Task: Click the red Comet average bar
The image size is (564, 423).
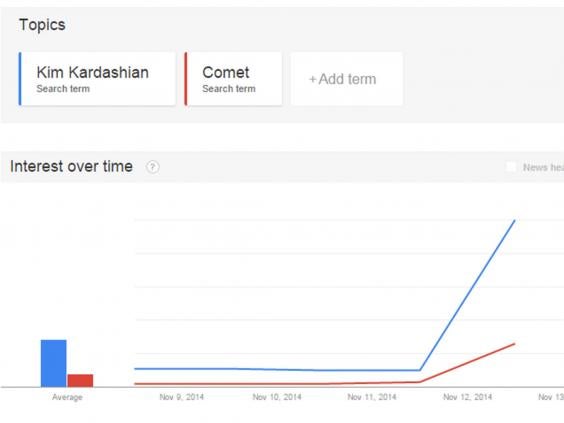Action: coord(80,381)
